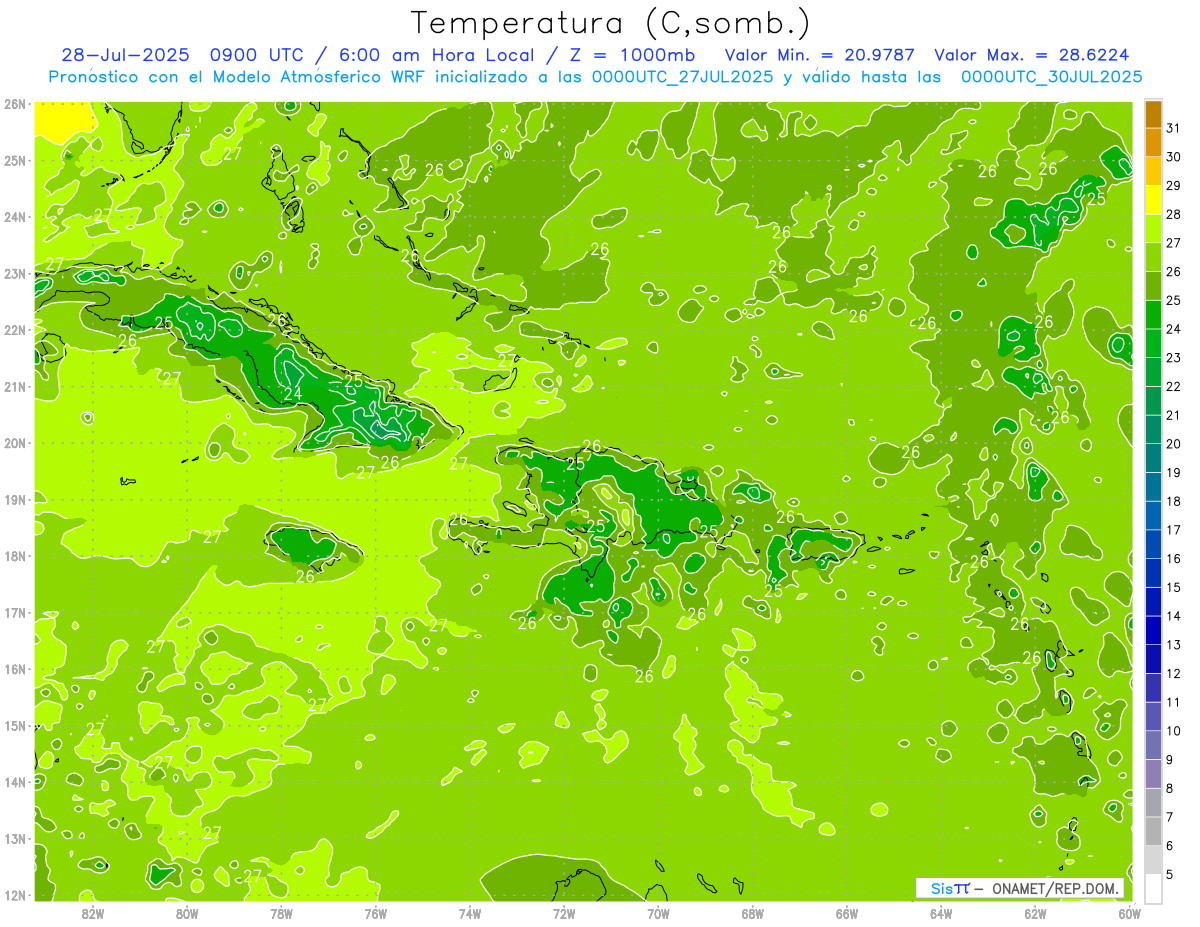Click the grey legend swatch between 6 and 7

coord(1152,831)
